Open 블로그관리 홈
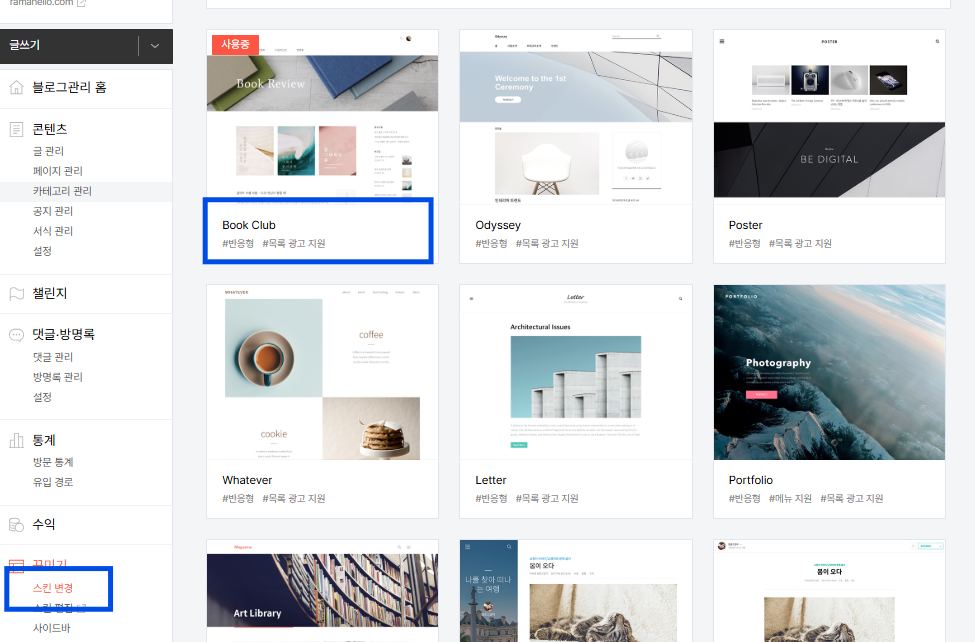The height and width of the screenshot is (642, 975). pyautogui.click(x=69, y=87)
